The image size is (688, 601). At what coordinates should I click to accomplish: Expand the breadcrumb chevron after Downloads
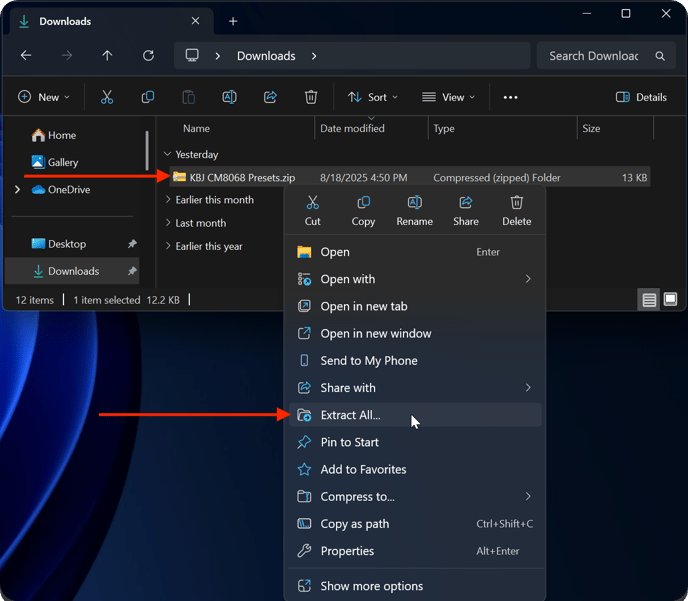tap(314, 56)
